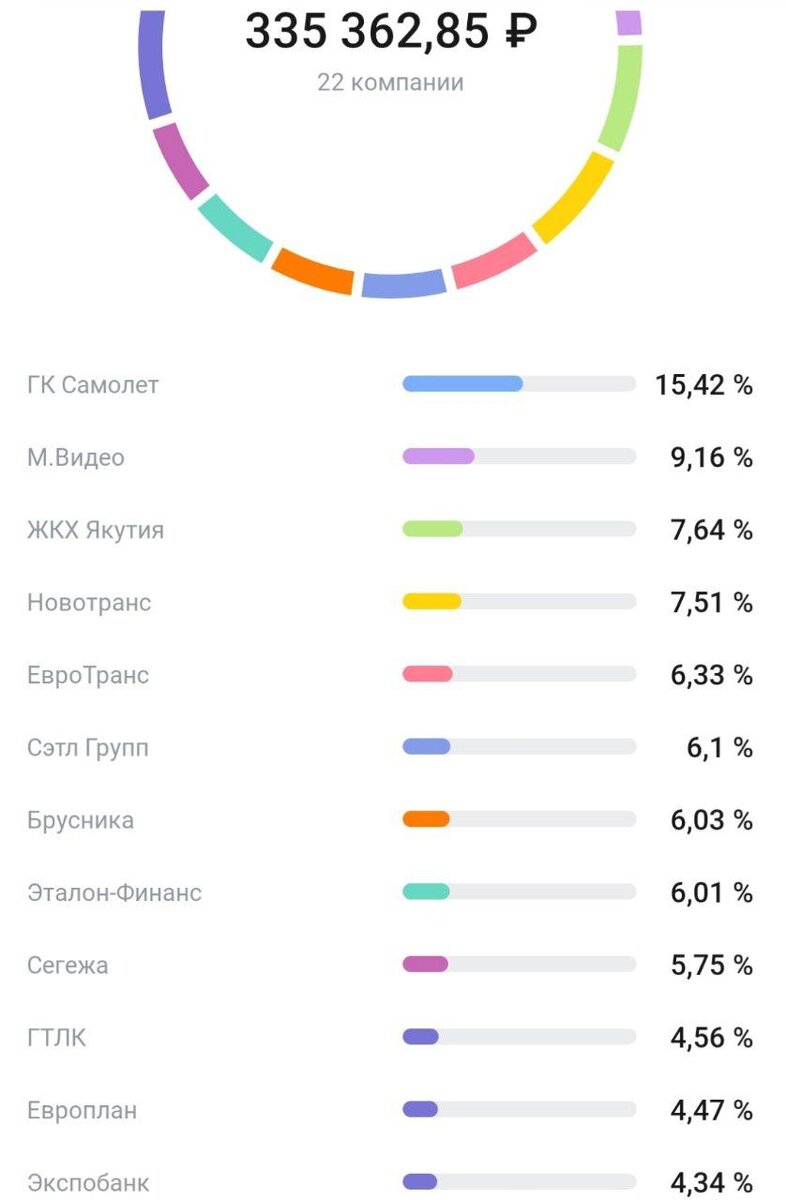Click the 22 компании counter text
The width and height of the screenshot is (786, 1200).
tap(392, 83)
